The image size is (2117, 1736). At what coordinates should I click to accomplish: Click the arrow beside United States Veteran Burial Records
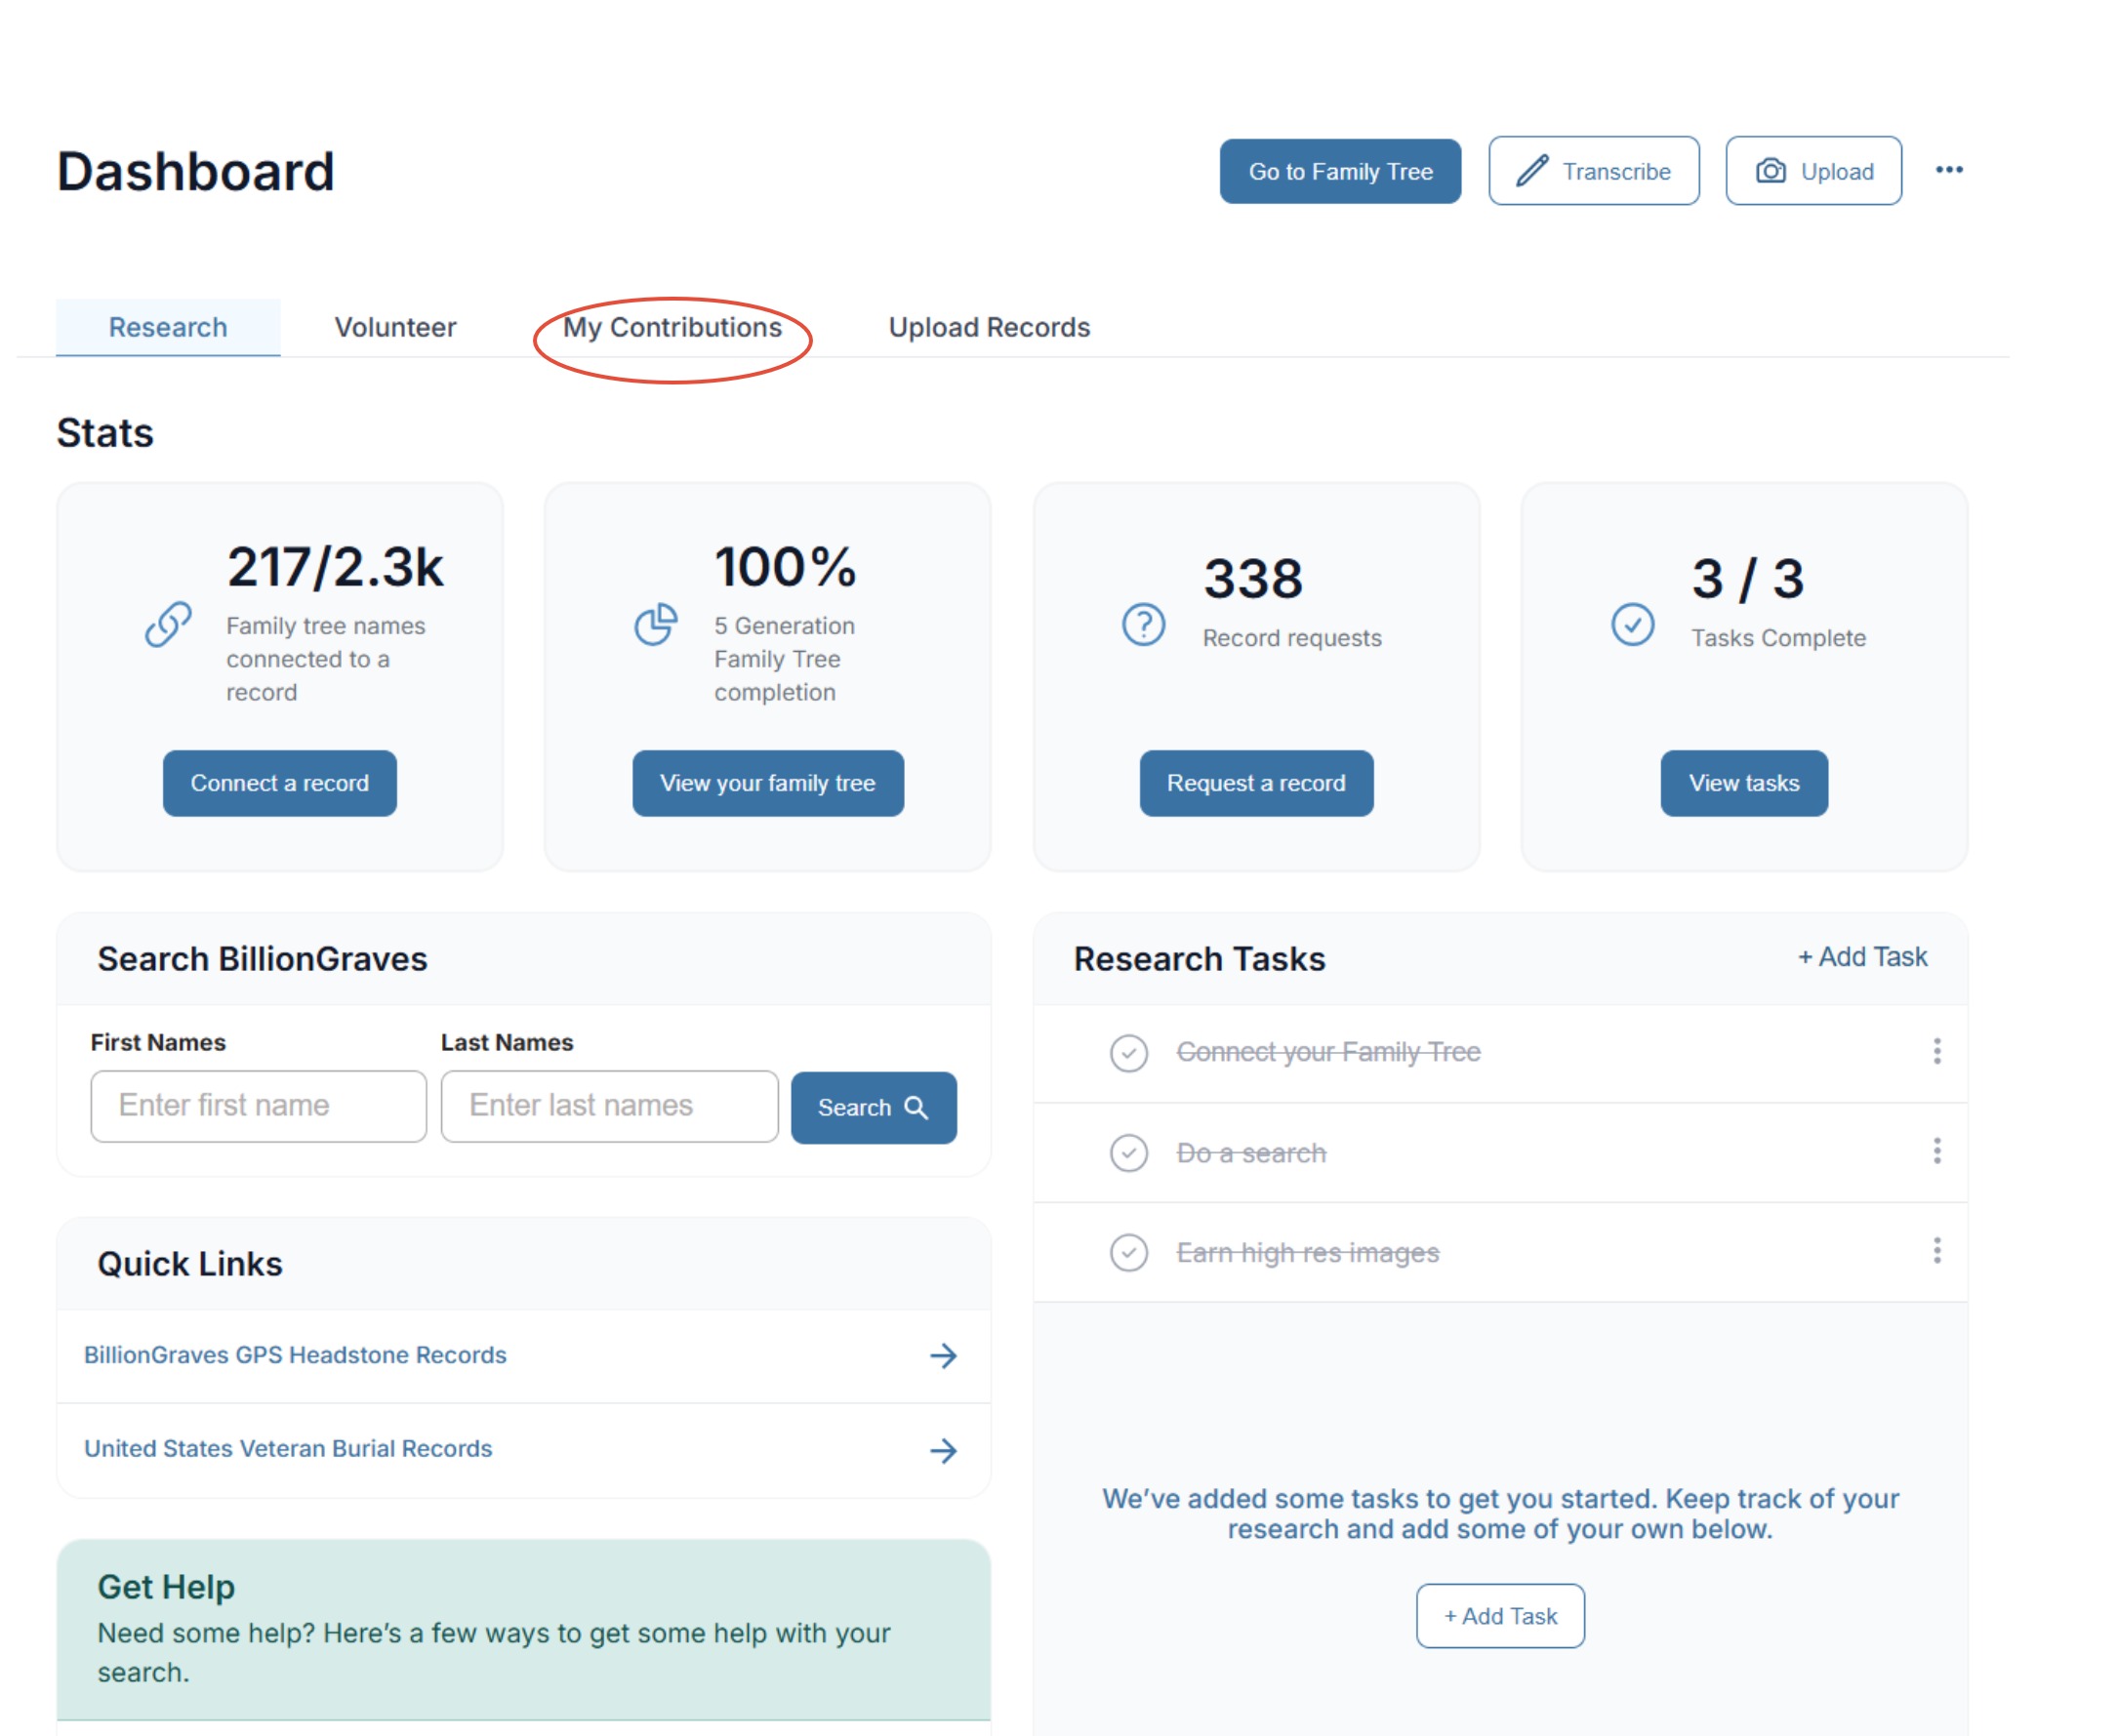pos(943,1451)
